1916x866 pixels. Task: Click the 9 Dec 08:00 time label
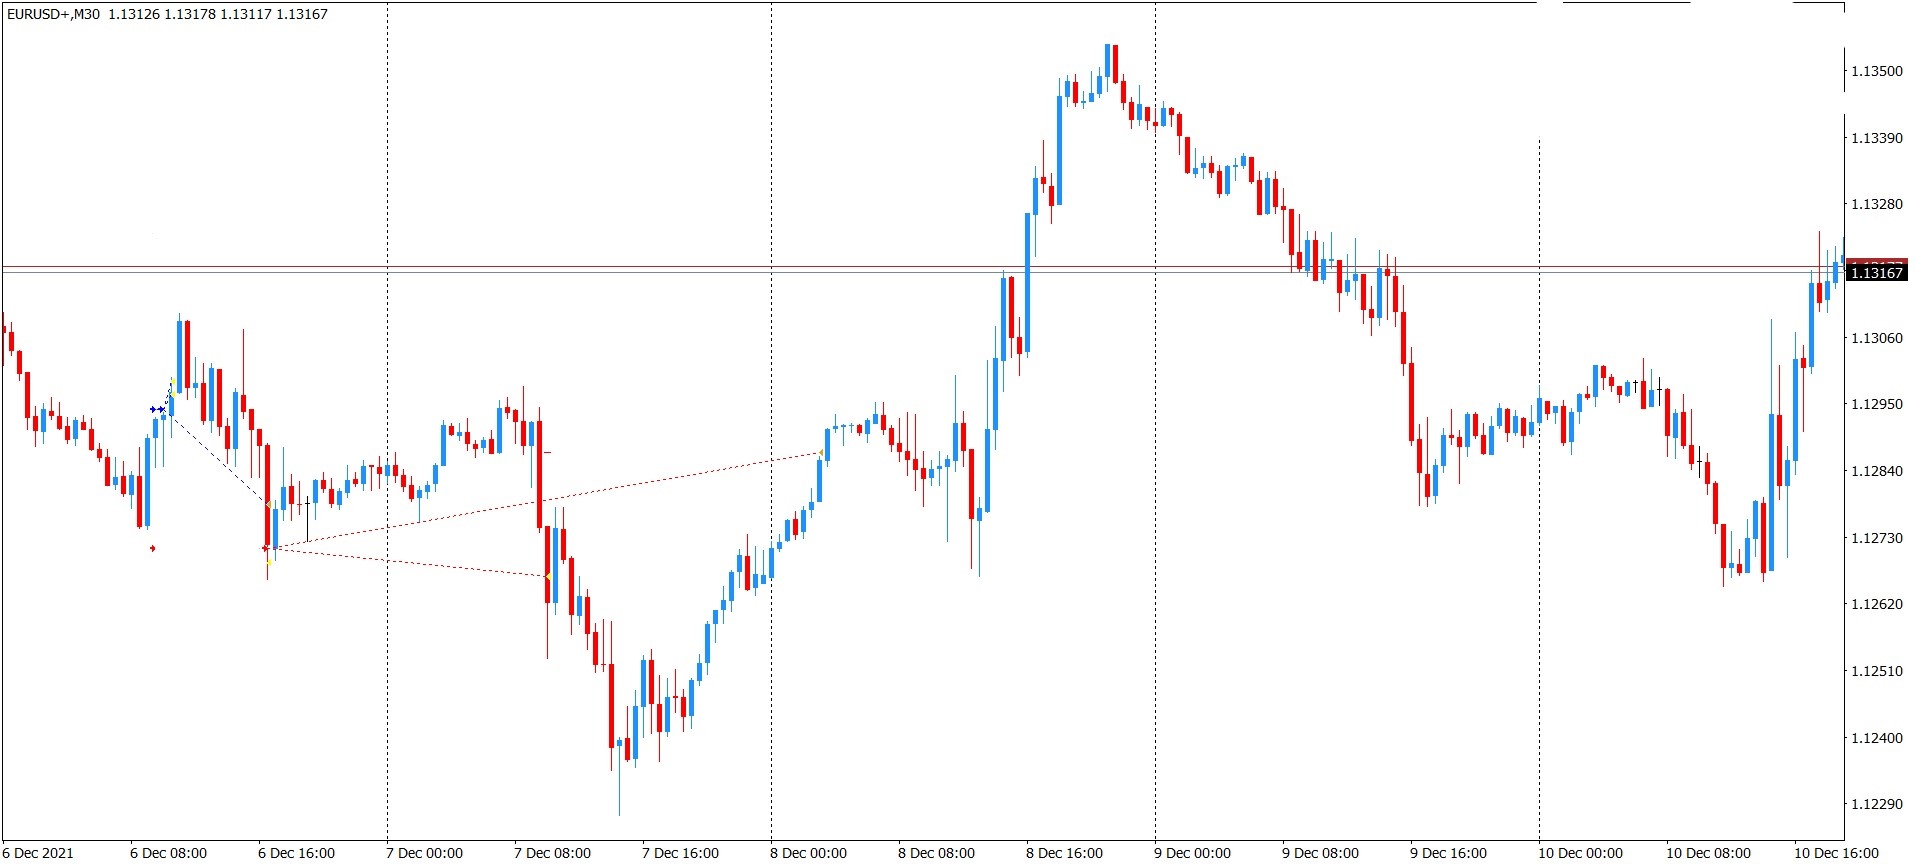pos(1321,853)
